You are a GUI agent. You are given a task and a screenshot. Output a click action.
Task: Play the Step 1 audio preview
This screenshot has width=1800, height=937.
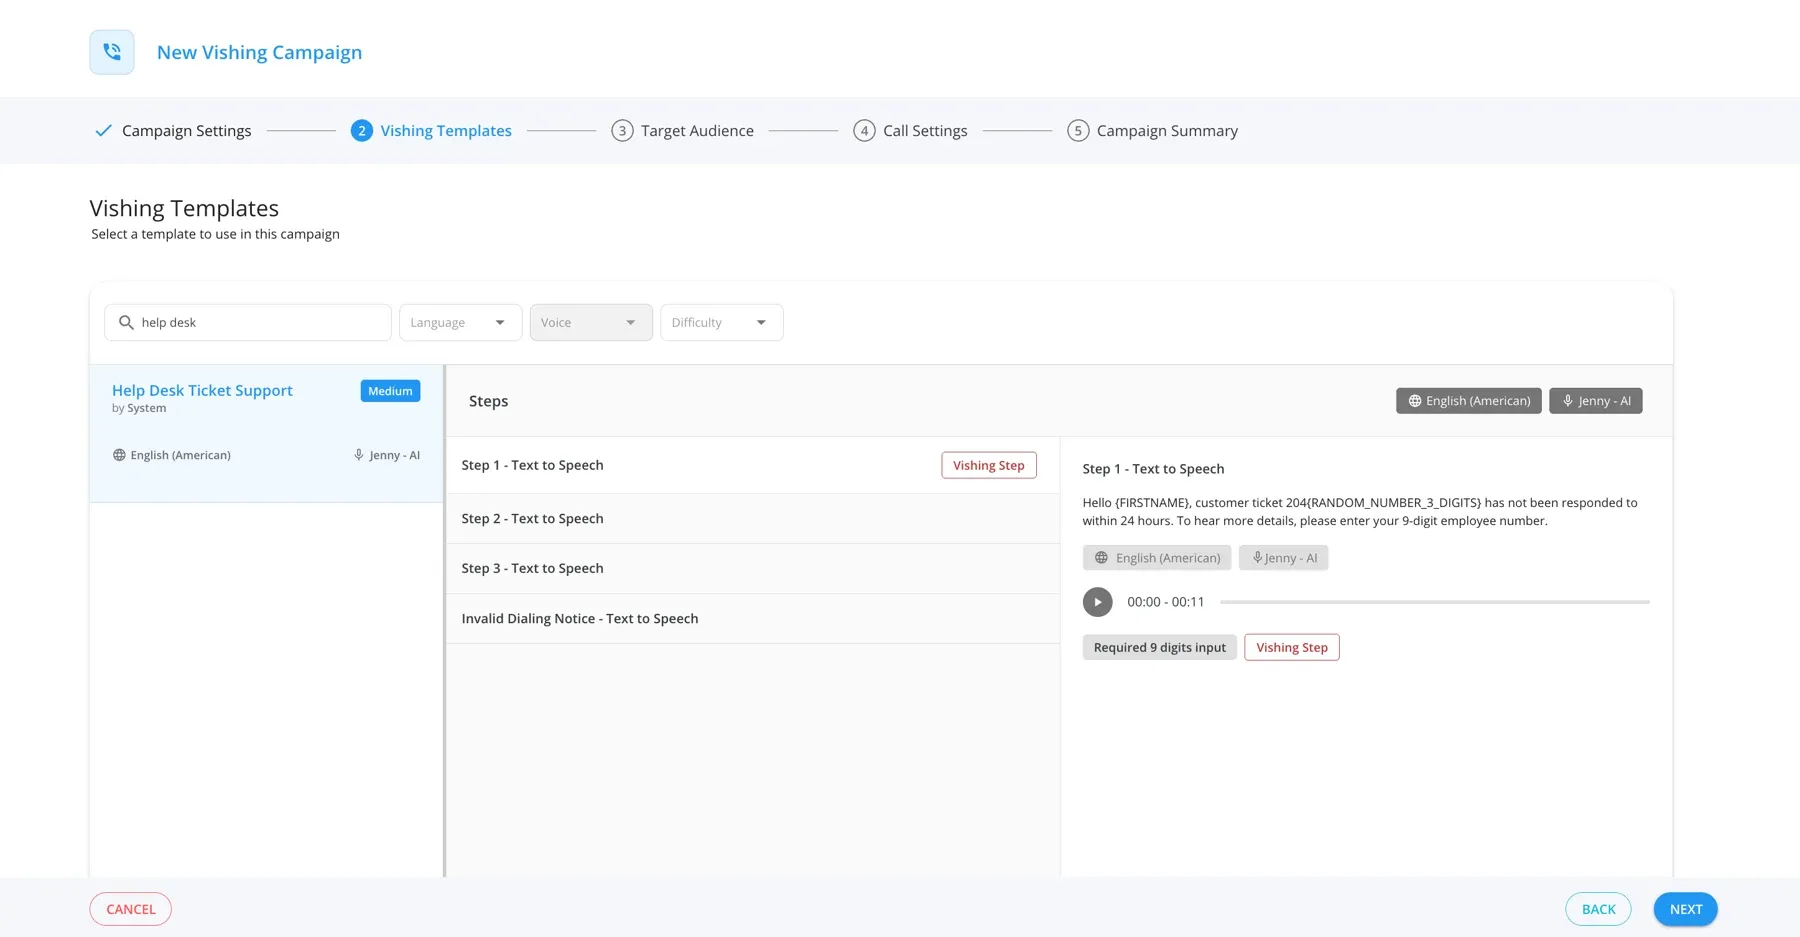tap(1097, 602)
